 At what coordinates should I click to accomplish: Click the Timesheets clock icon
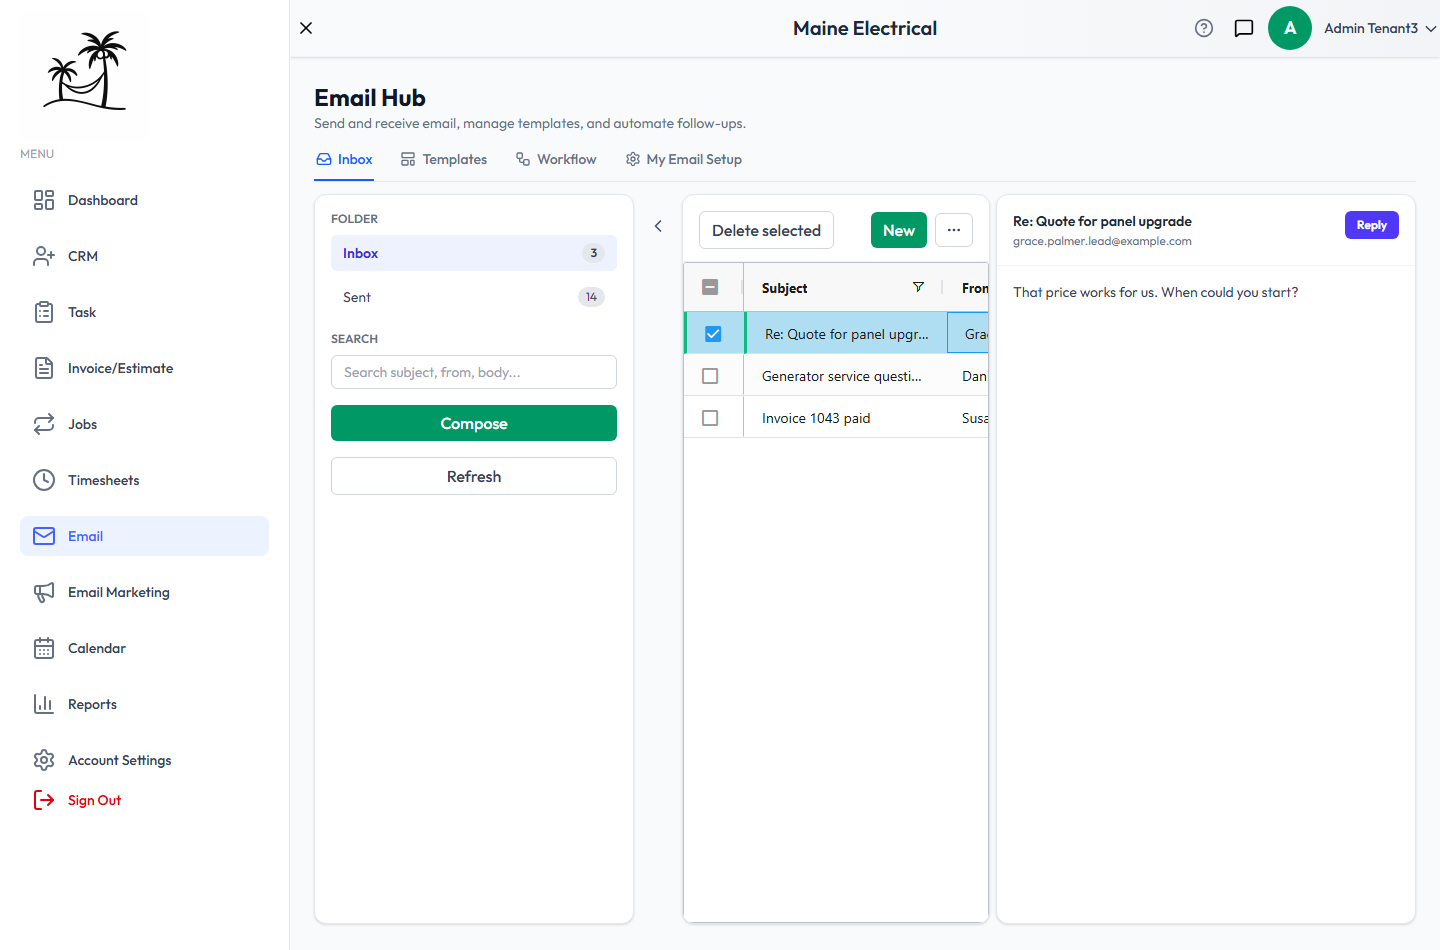[44, 480]
